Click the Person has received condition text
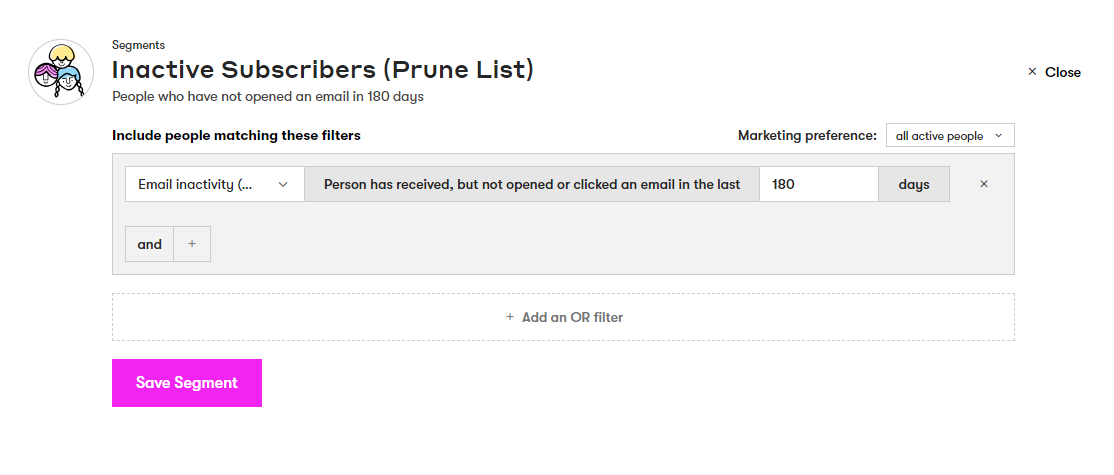The image size is (1114, 475). point(532,184)
